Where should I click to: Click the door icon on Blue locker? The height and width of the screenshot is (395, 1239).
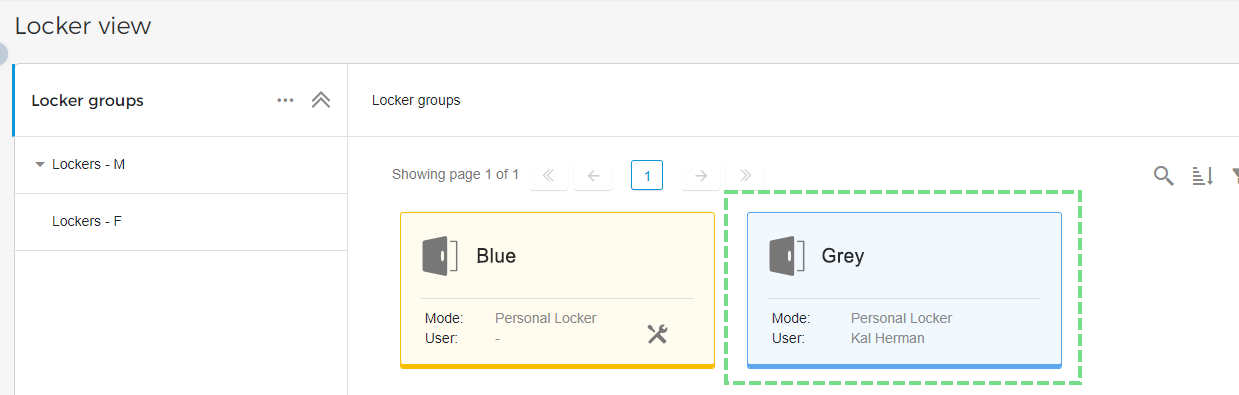click(x=440, y=256)
